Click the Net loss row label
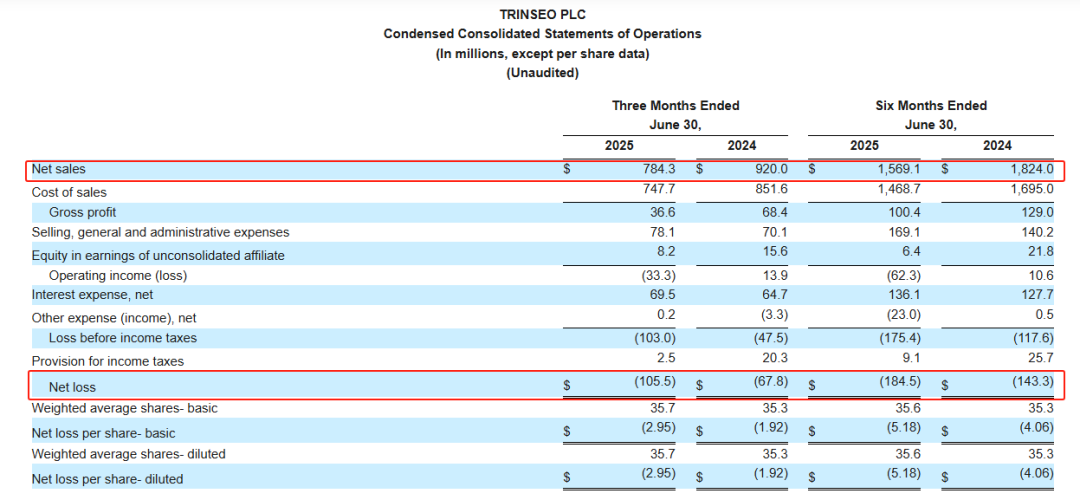 point(72,388)
